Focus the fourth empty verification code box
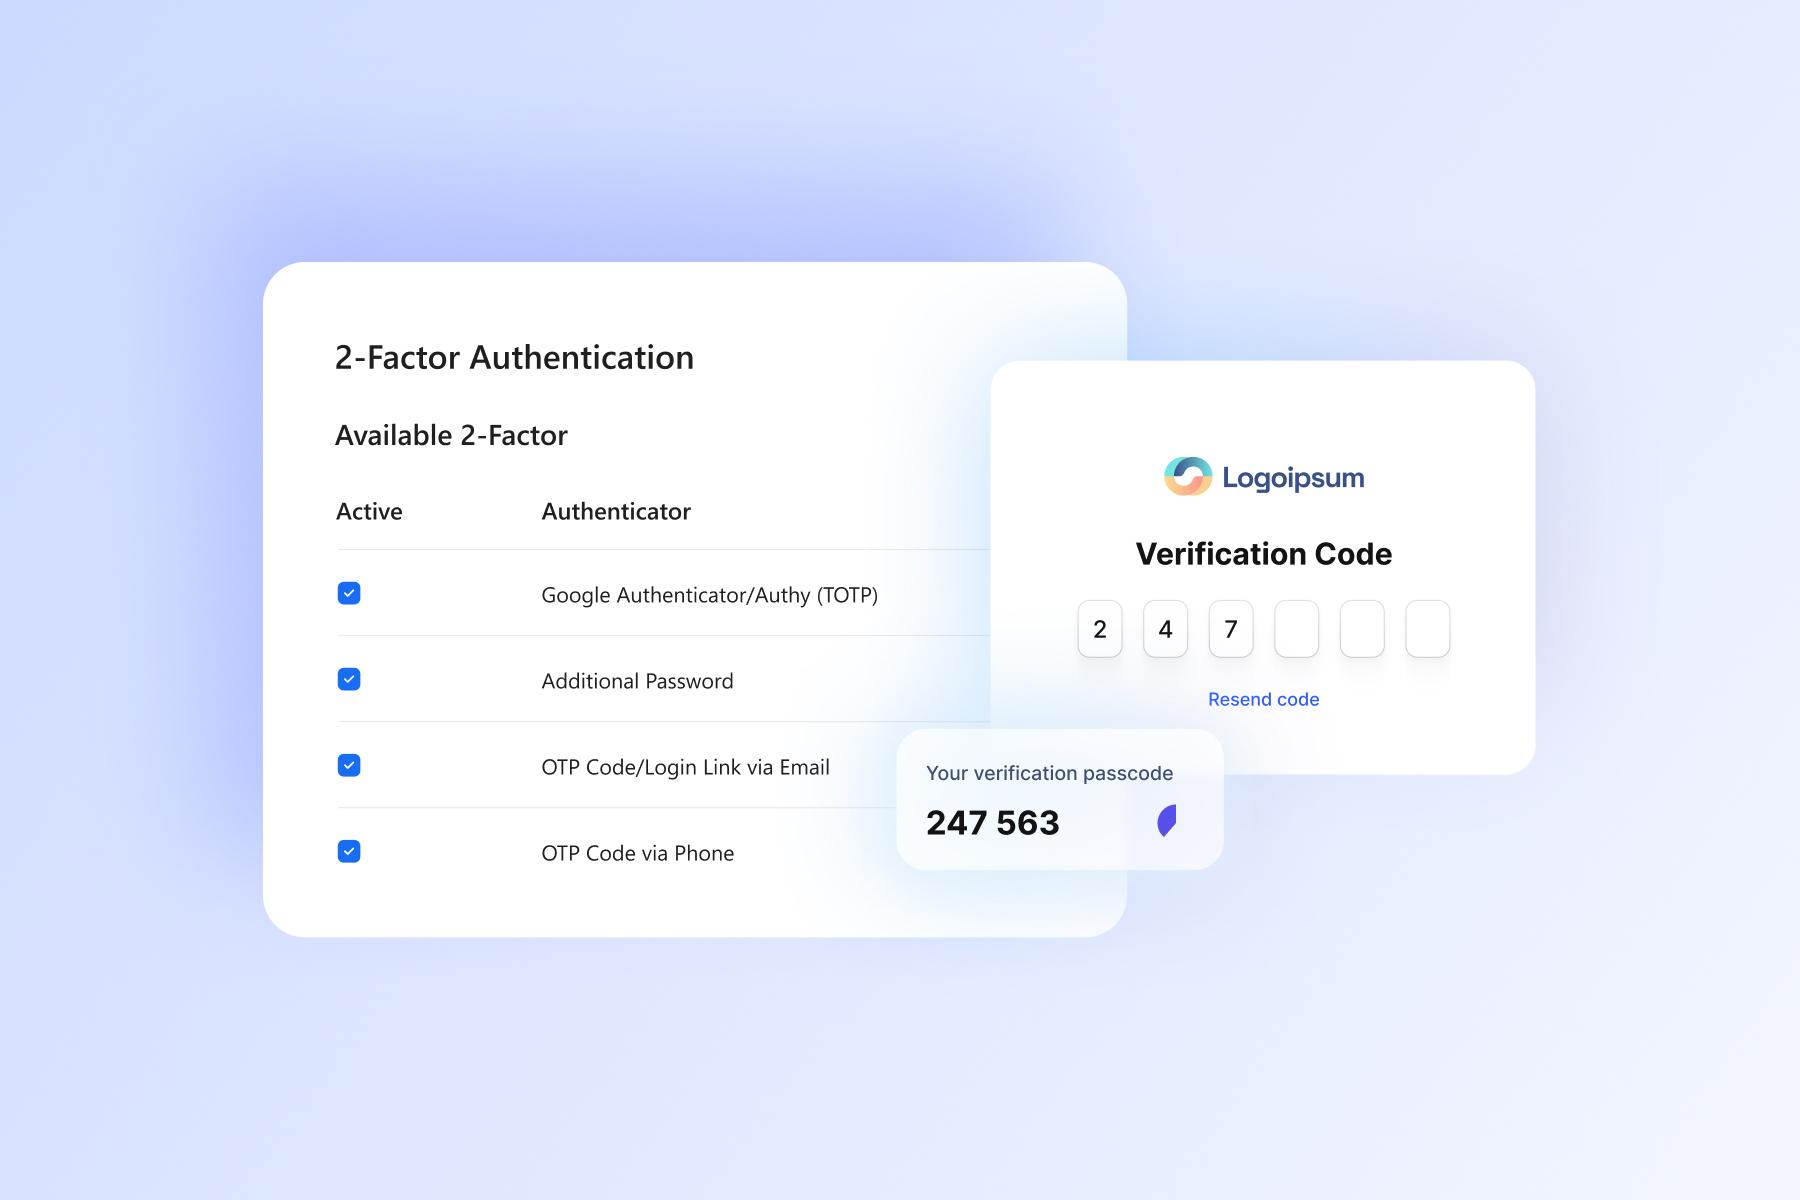The image size is (1800, 1200). pyautogui.click(x=1296, y=629)
